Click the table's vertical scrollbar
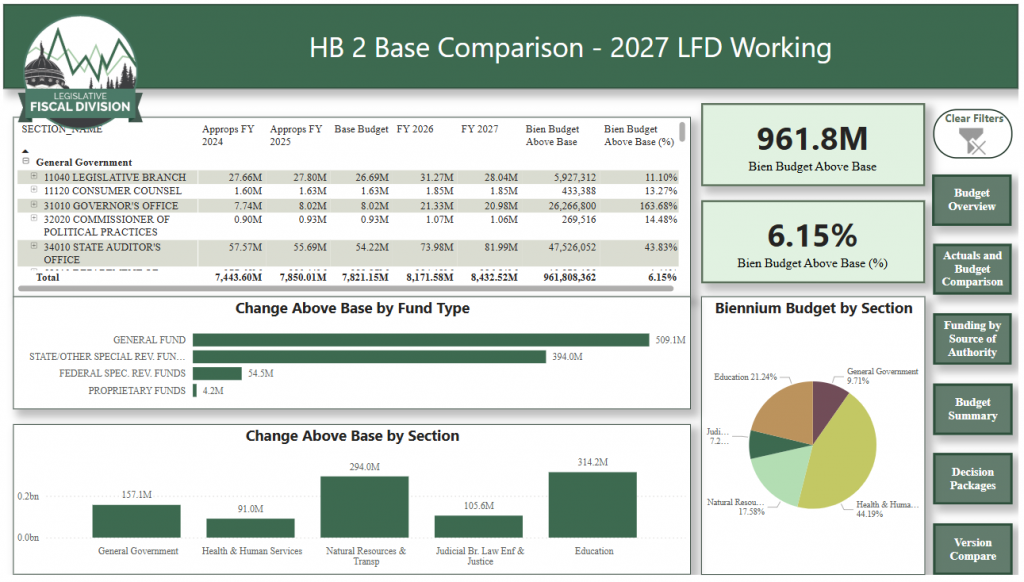 click(683, 133)
